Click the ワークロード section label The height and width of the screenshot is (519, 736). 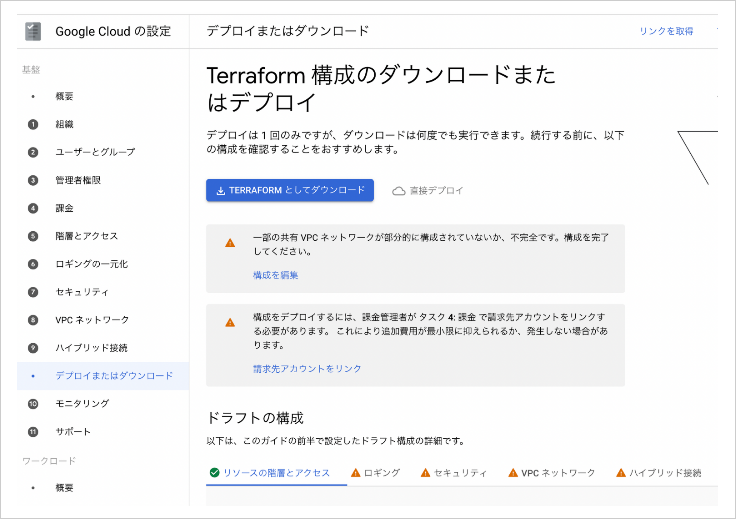49,461
